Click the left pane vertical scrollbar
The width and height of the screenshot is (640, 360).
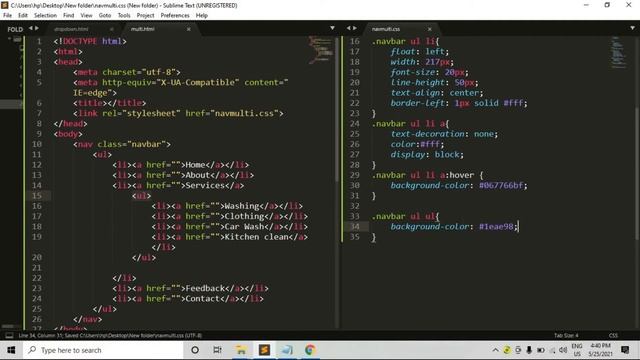click(x=337, y=110)
